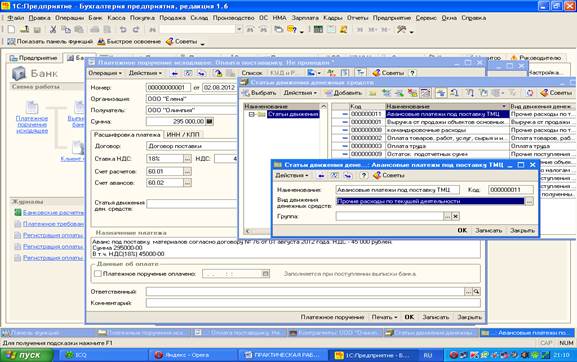Open the Печать dropdown at the form bottom

tap(384, 317)
